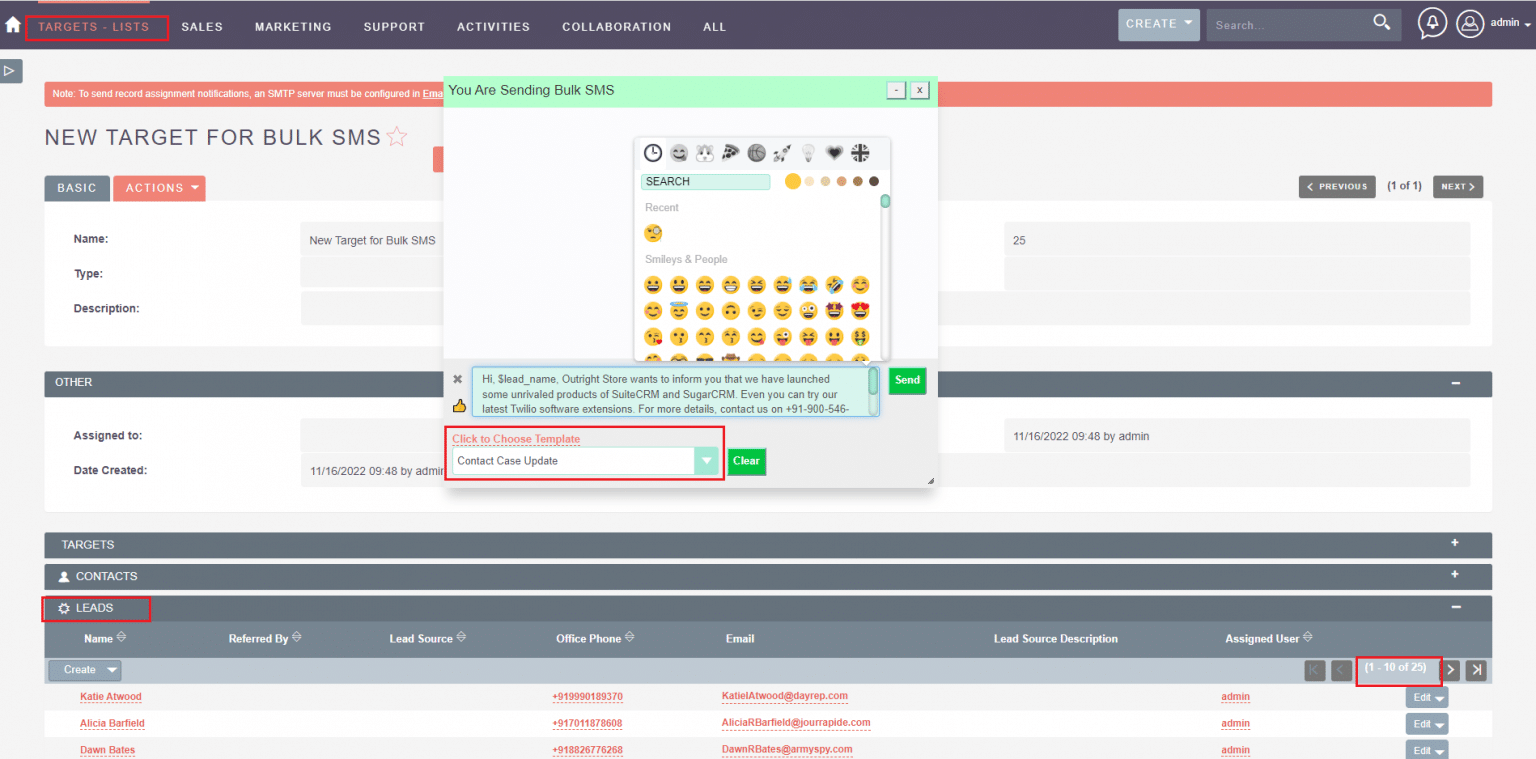Image resolution: width=1536 pixels, height=759 pixels.
Task: Expand the admin user menu
Action: 1506,22
